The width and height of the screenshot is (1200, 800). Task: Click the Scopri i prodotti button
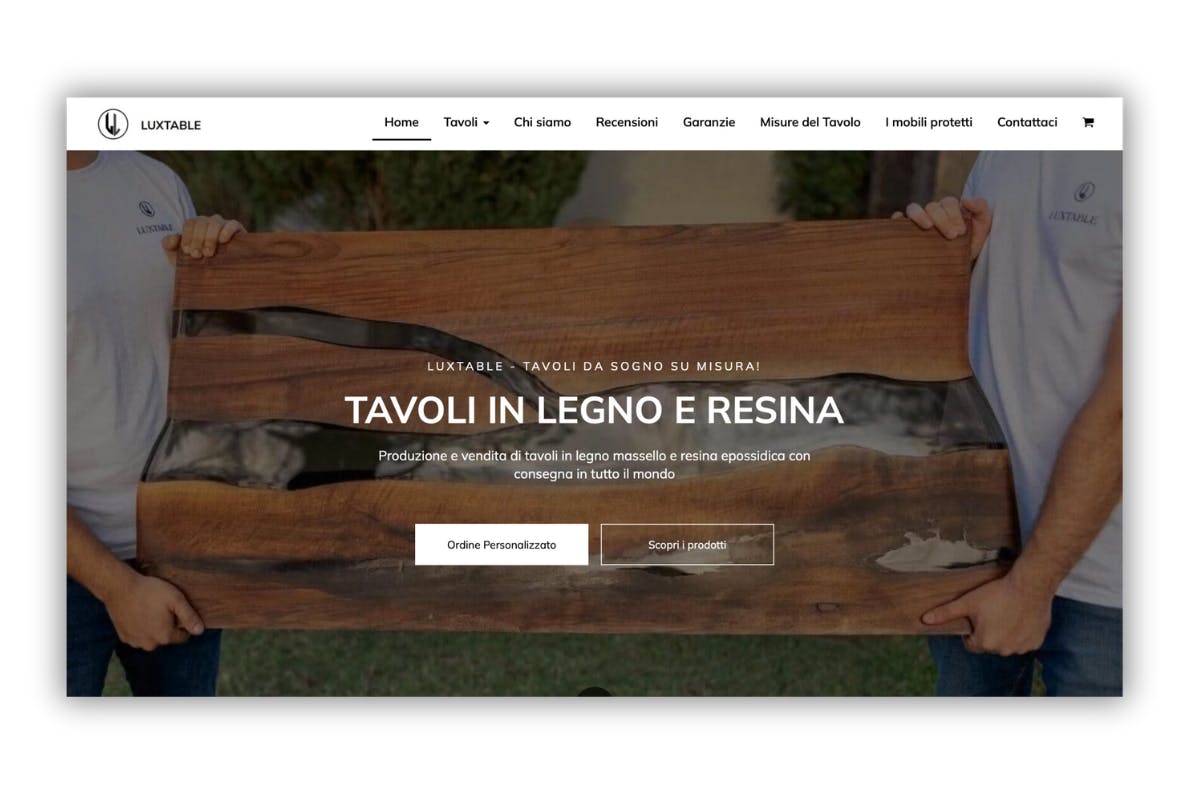(687, 545)
